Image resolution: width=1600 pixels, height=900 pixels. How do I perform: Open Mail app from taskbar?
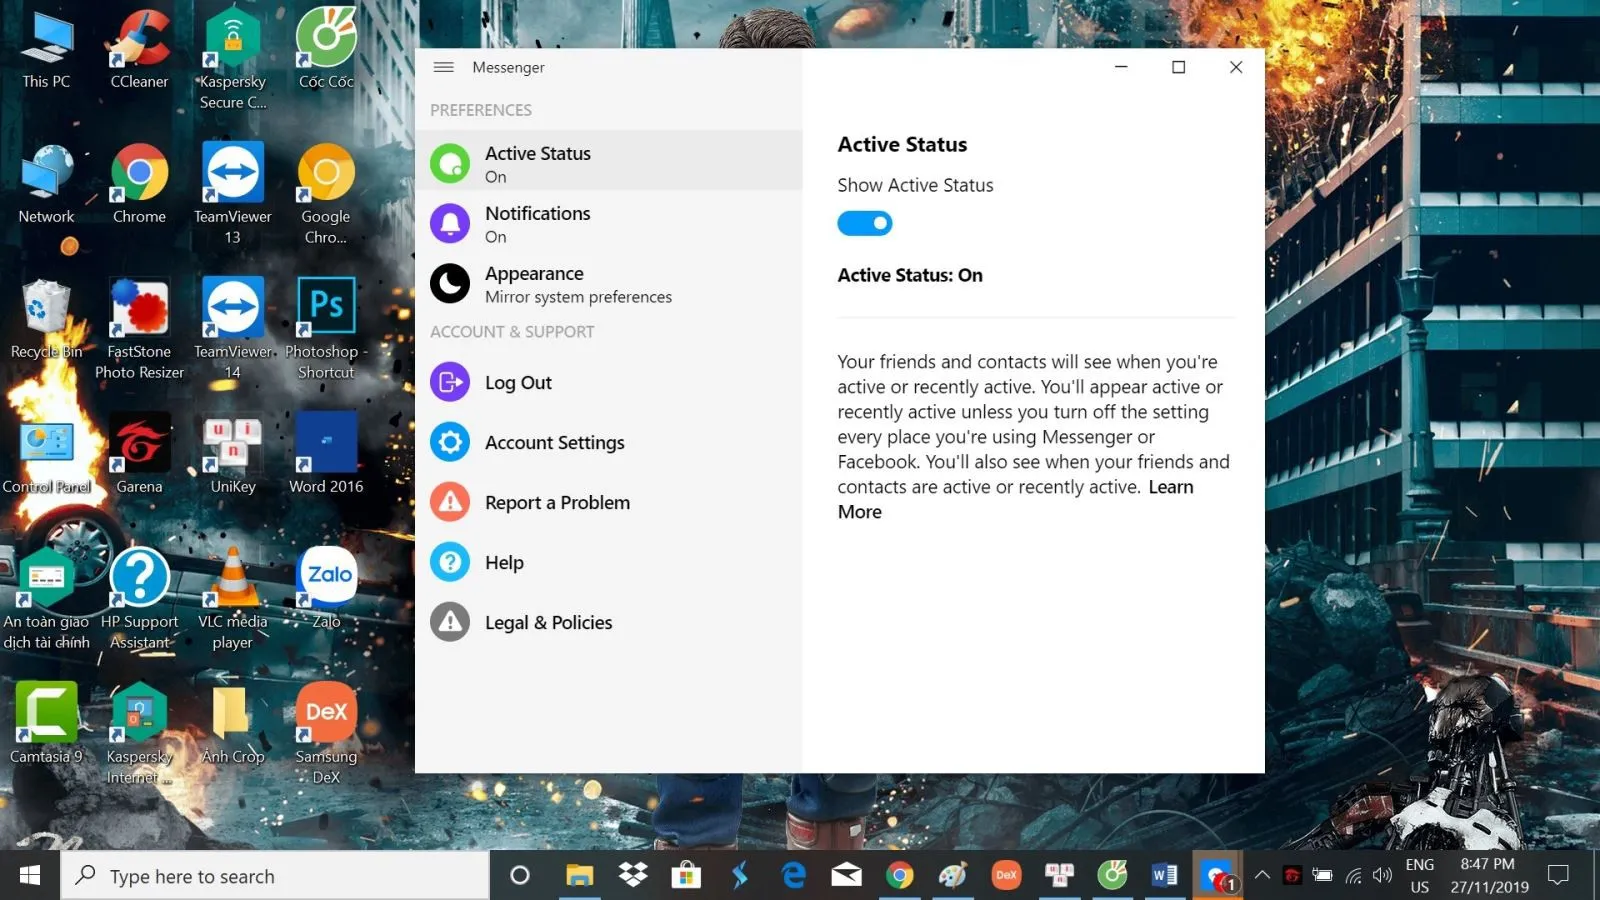(x=846, y=876)
